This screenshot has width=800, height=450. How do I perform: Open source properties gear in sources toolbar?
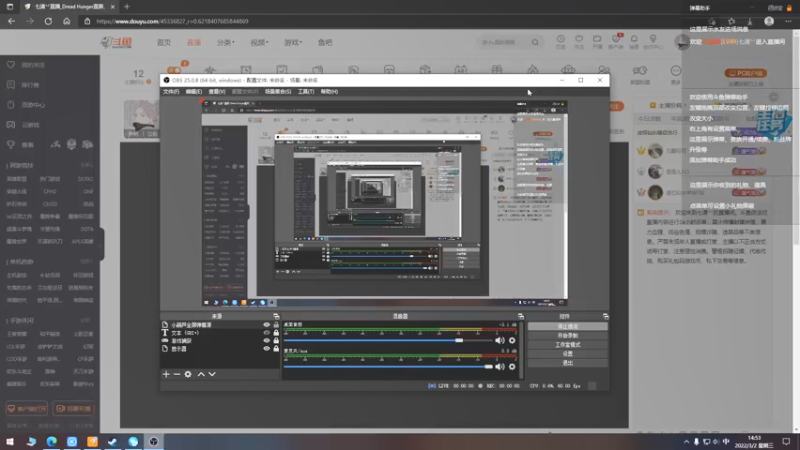[188, 374]
